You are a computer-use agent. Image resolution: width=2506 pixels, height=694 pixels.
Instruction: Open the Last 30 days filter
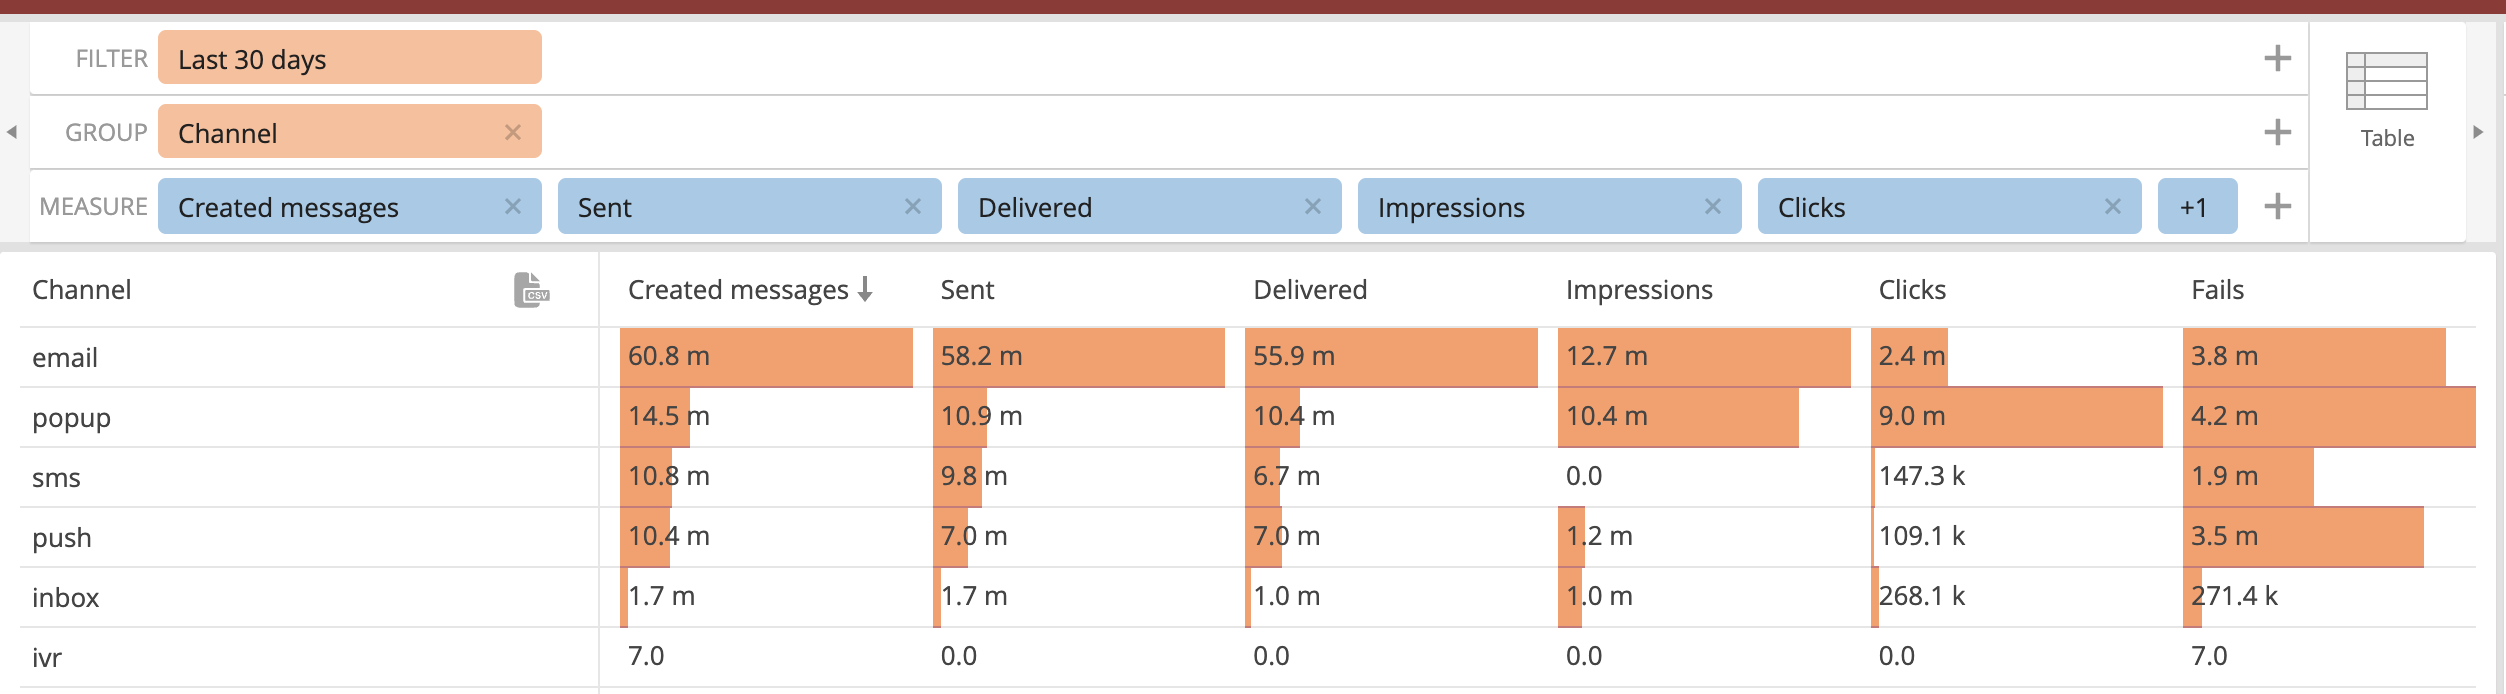point(349,58)
